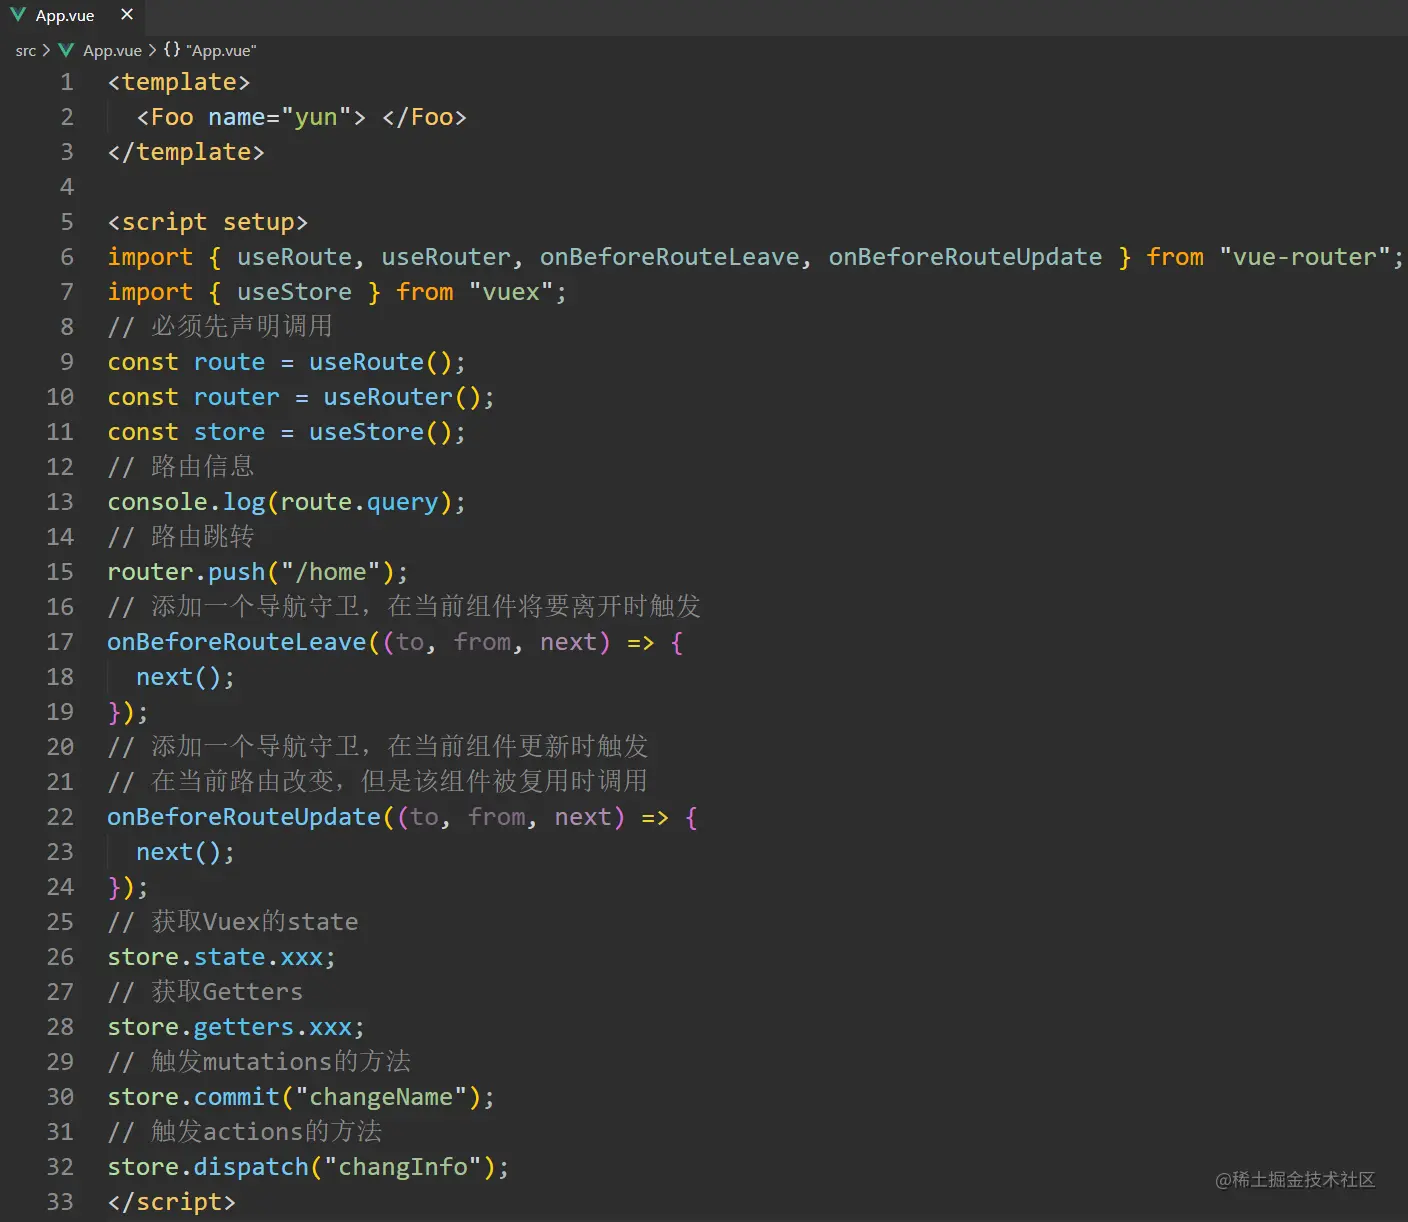Click comment 在当前路由改变，但是该组件被复用时调用
This screenshot has width=1408, height=1222.
(378, 782)
